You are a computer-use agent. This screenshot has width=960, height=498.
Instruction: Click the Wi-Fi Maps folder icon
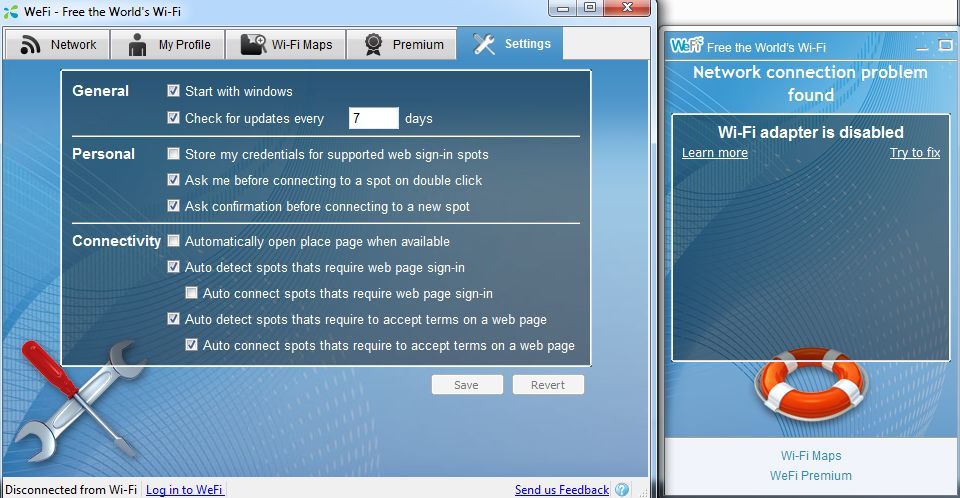253,44
